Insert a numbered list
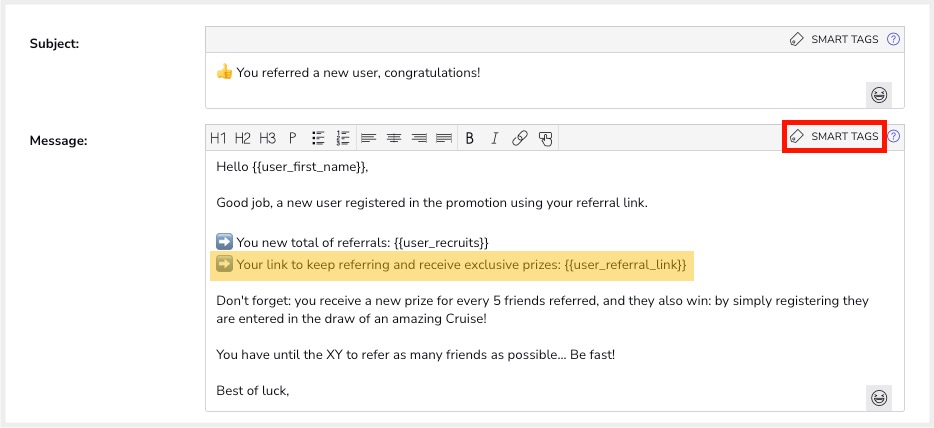 [x=344, y=138]
